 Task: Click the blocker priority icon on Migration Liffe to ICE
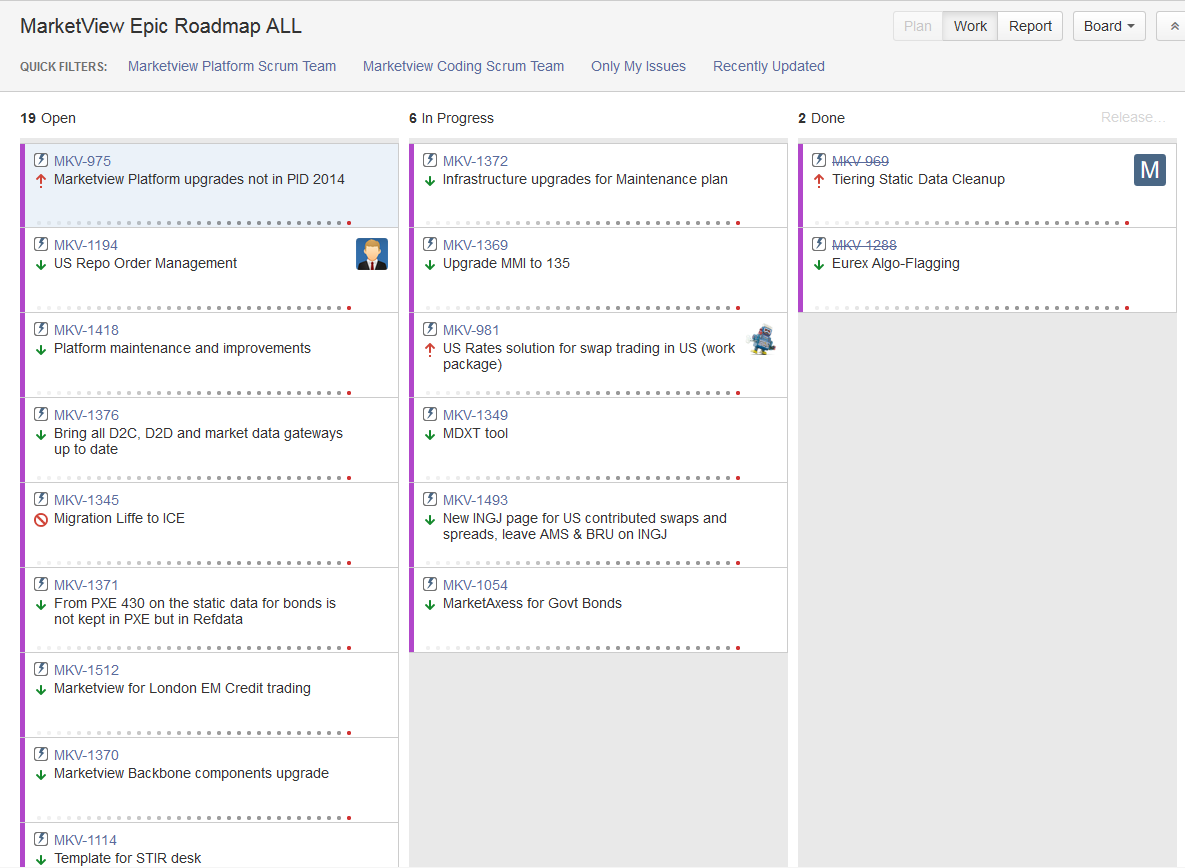[41, 520]
